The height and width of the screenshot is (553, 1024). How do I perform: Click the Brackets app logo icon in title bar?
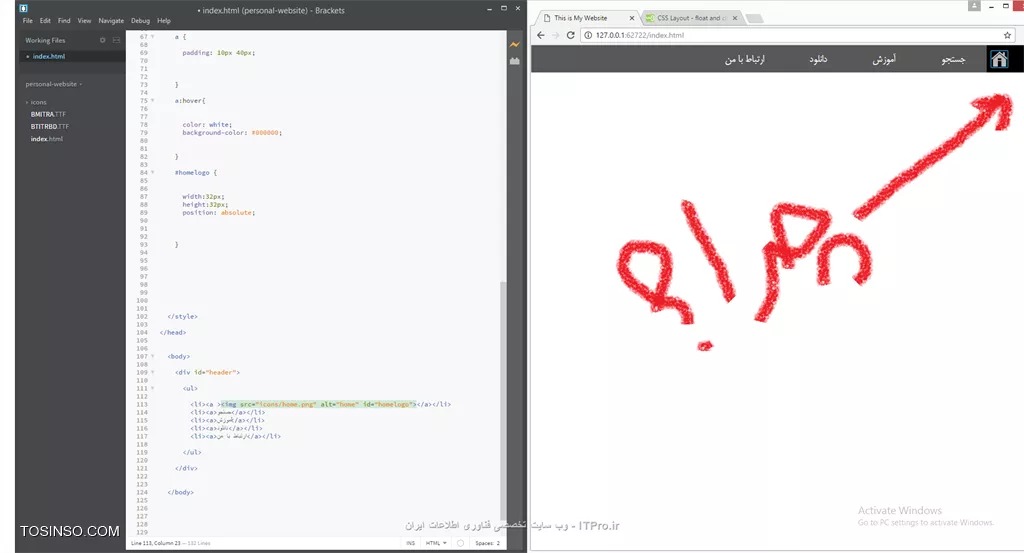pyautogui.click(x=24, y=8)
